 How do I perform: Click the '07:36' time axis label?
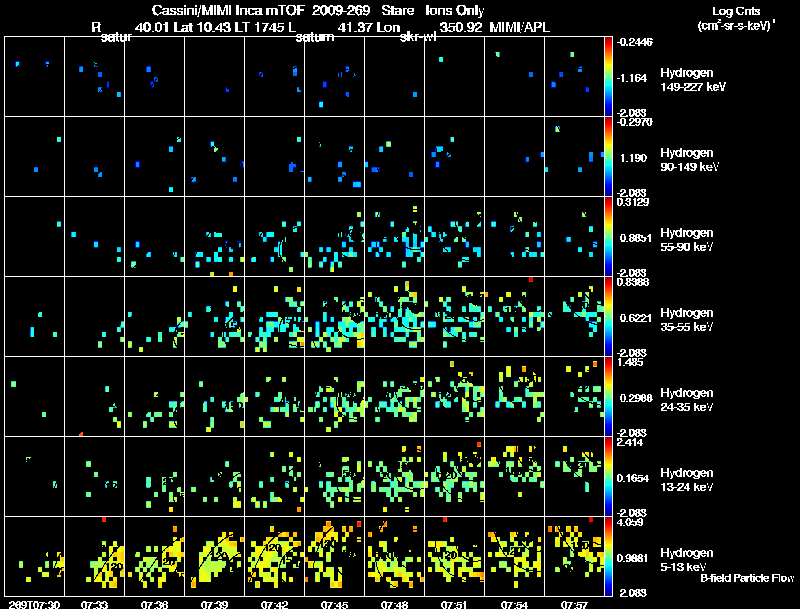coord(154,604)
